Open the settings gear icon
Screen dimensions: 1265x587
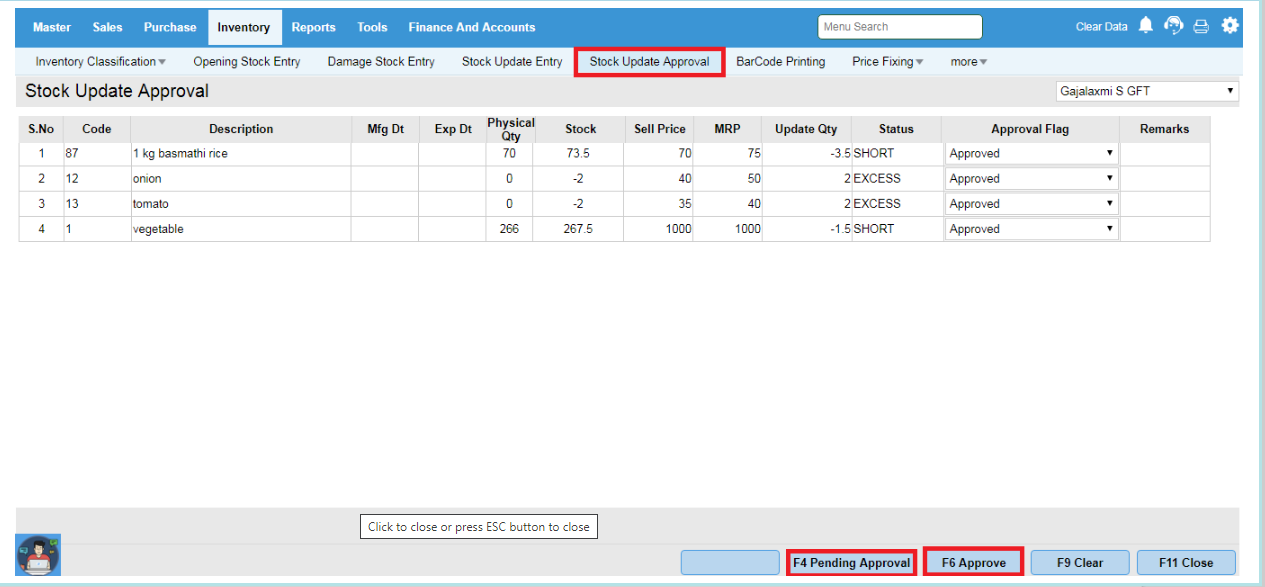tap(1230, 26)
